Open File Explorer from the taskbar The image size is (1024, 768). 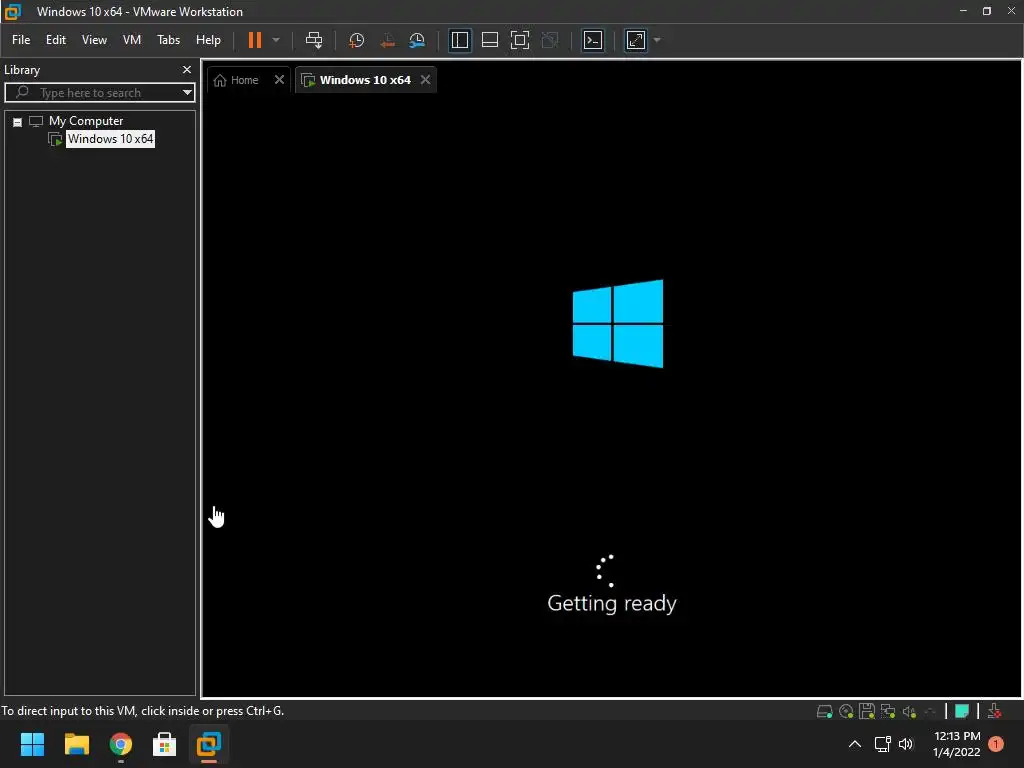76,744
